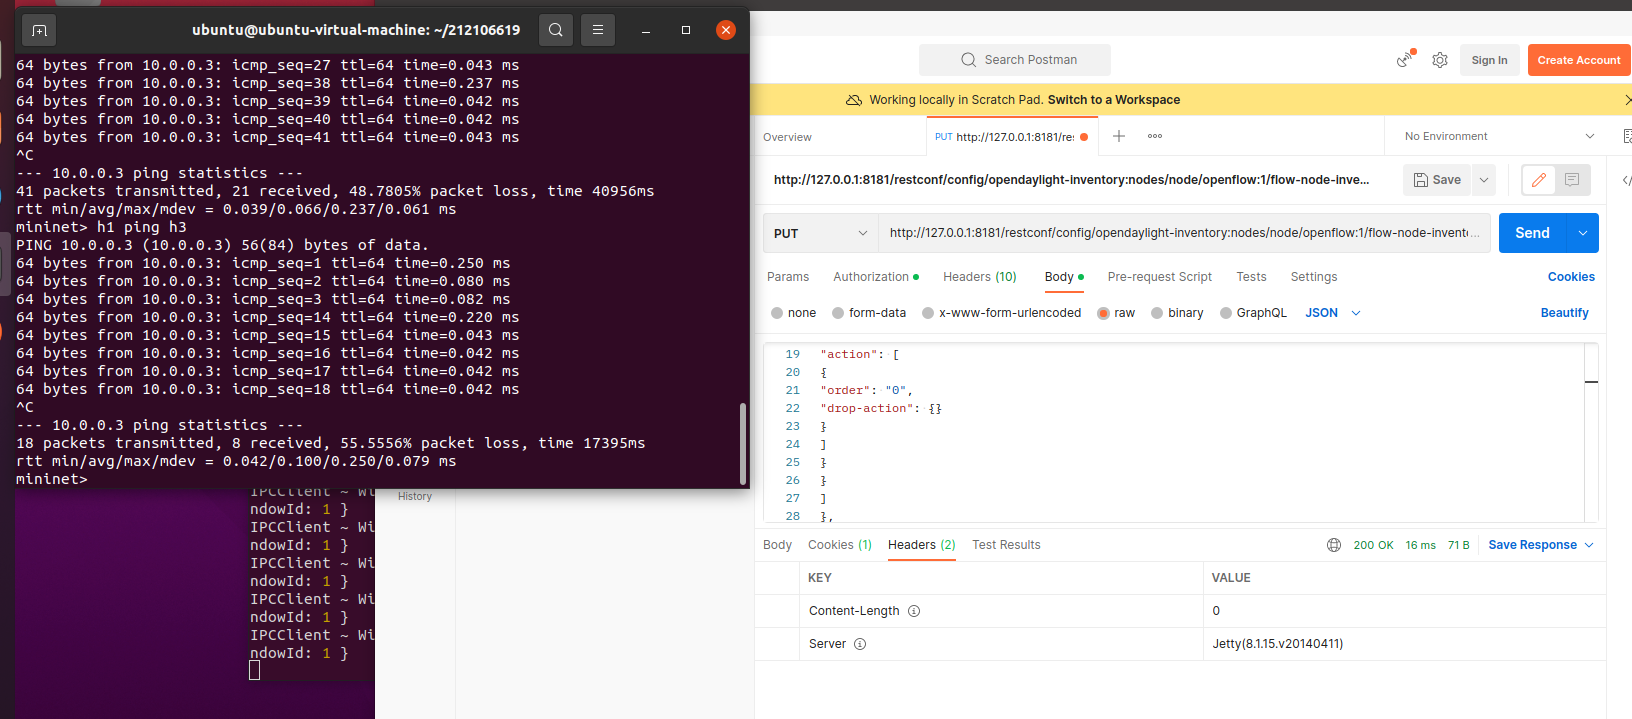
Task: Open the request Settings tab
Action: pos(1314,277)
